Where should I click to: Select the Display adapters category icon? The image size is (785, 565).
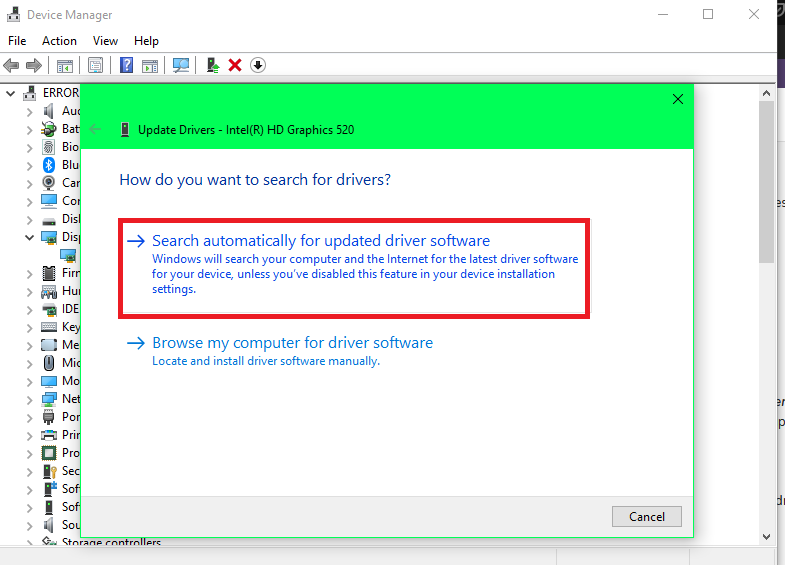[x=49, y=237]
